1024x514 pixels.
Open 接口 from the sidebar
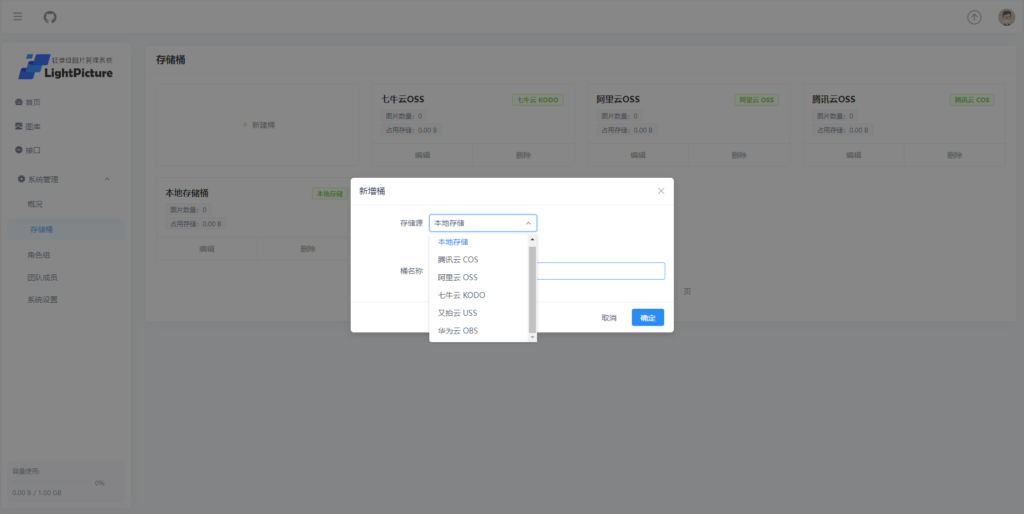pyautogui.click(x=33, y=150)
